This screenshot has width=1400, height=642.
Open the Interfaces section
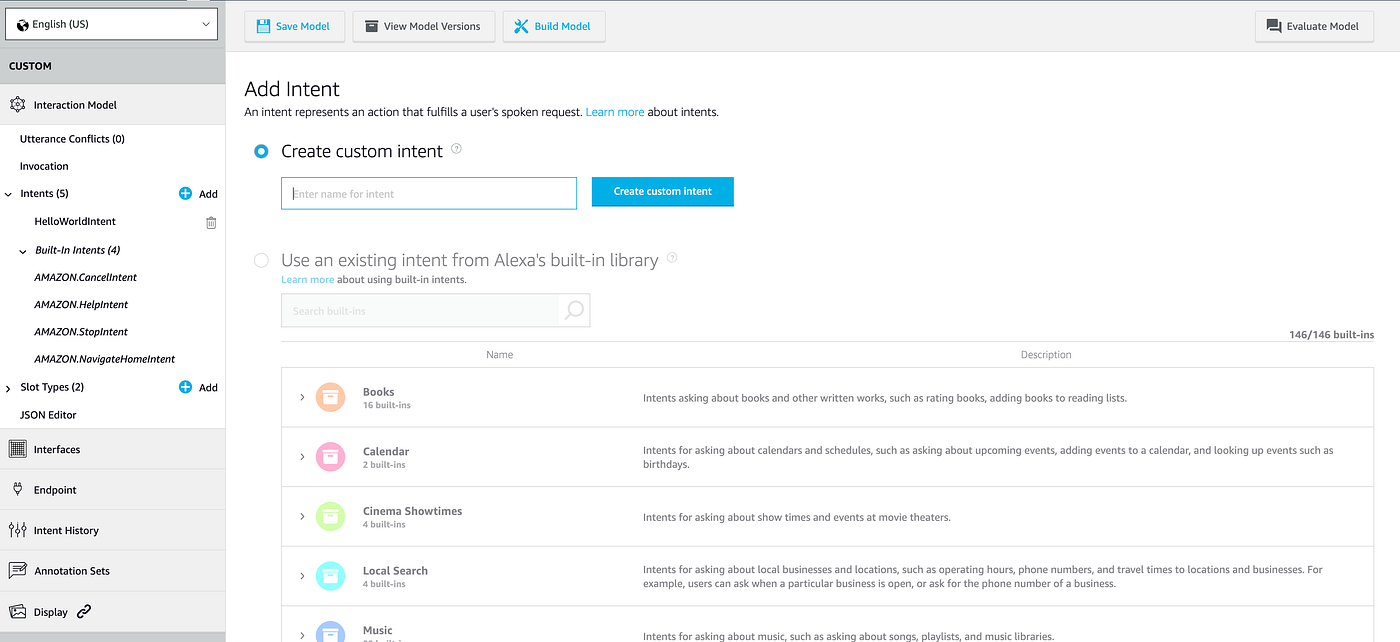coord(112,449)
